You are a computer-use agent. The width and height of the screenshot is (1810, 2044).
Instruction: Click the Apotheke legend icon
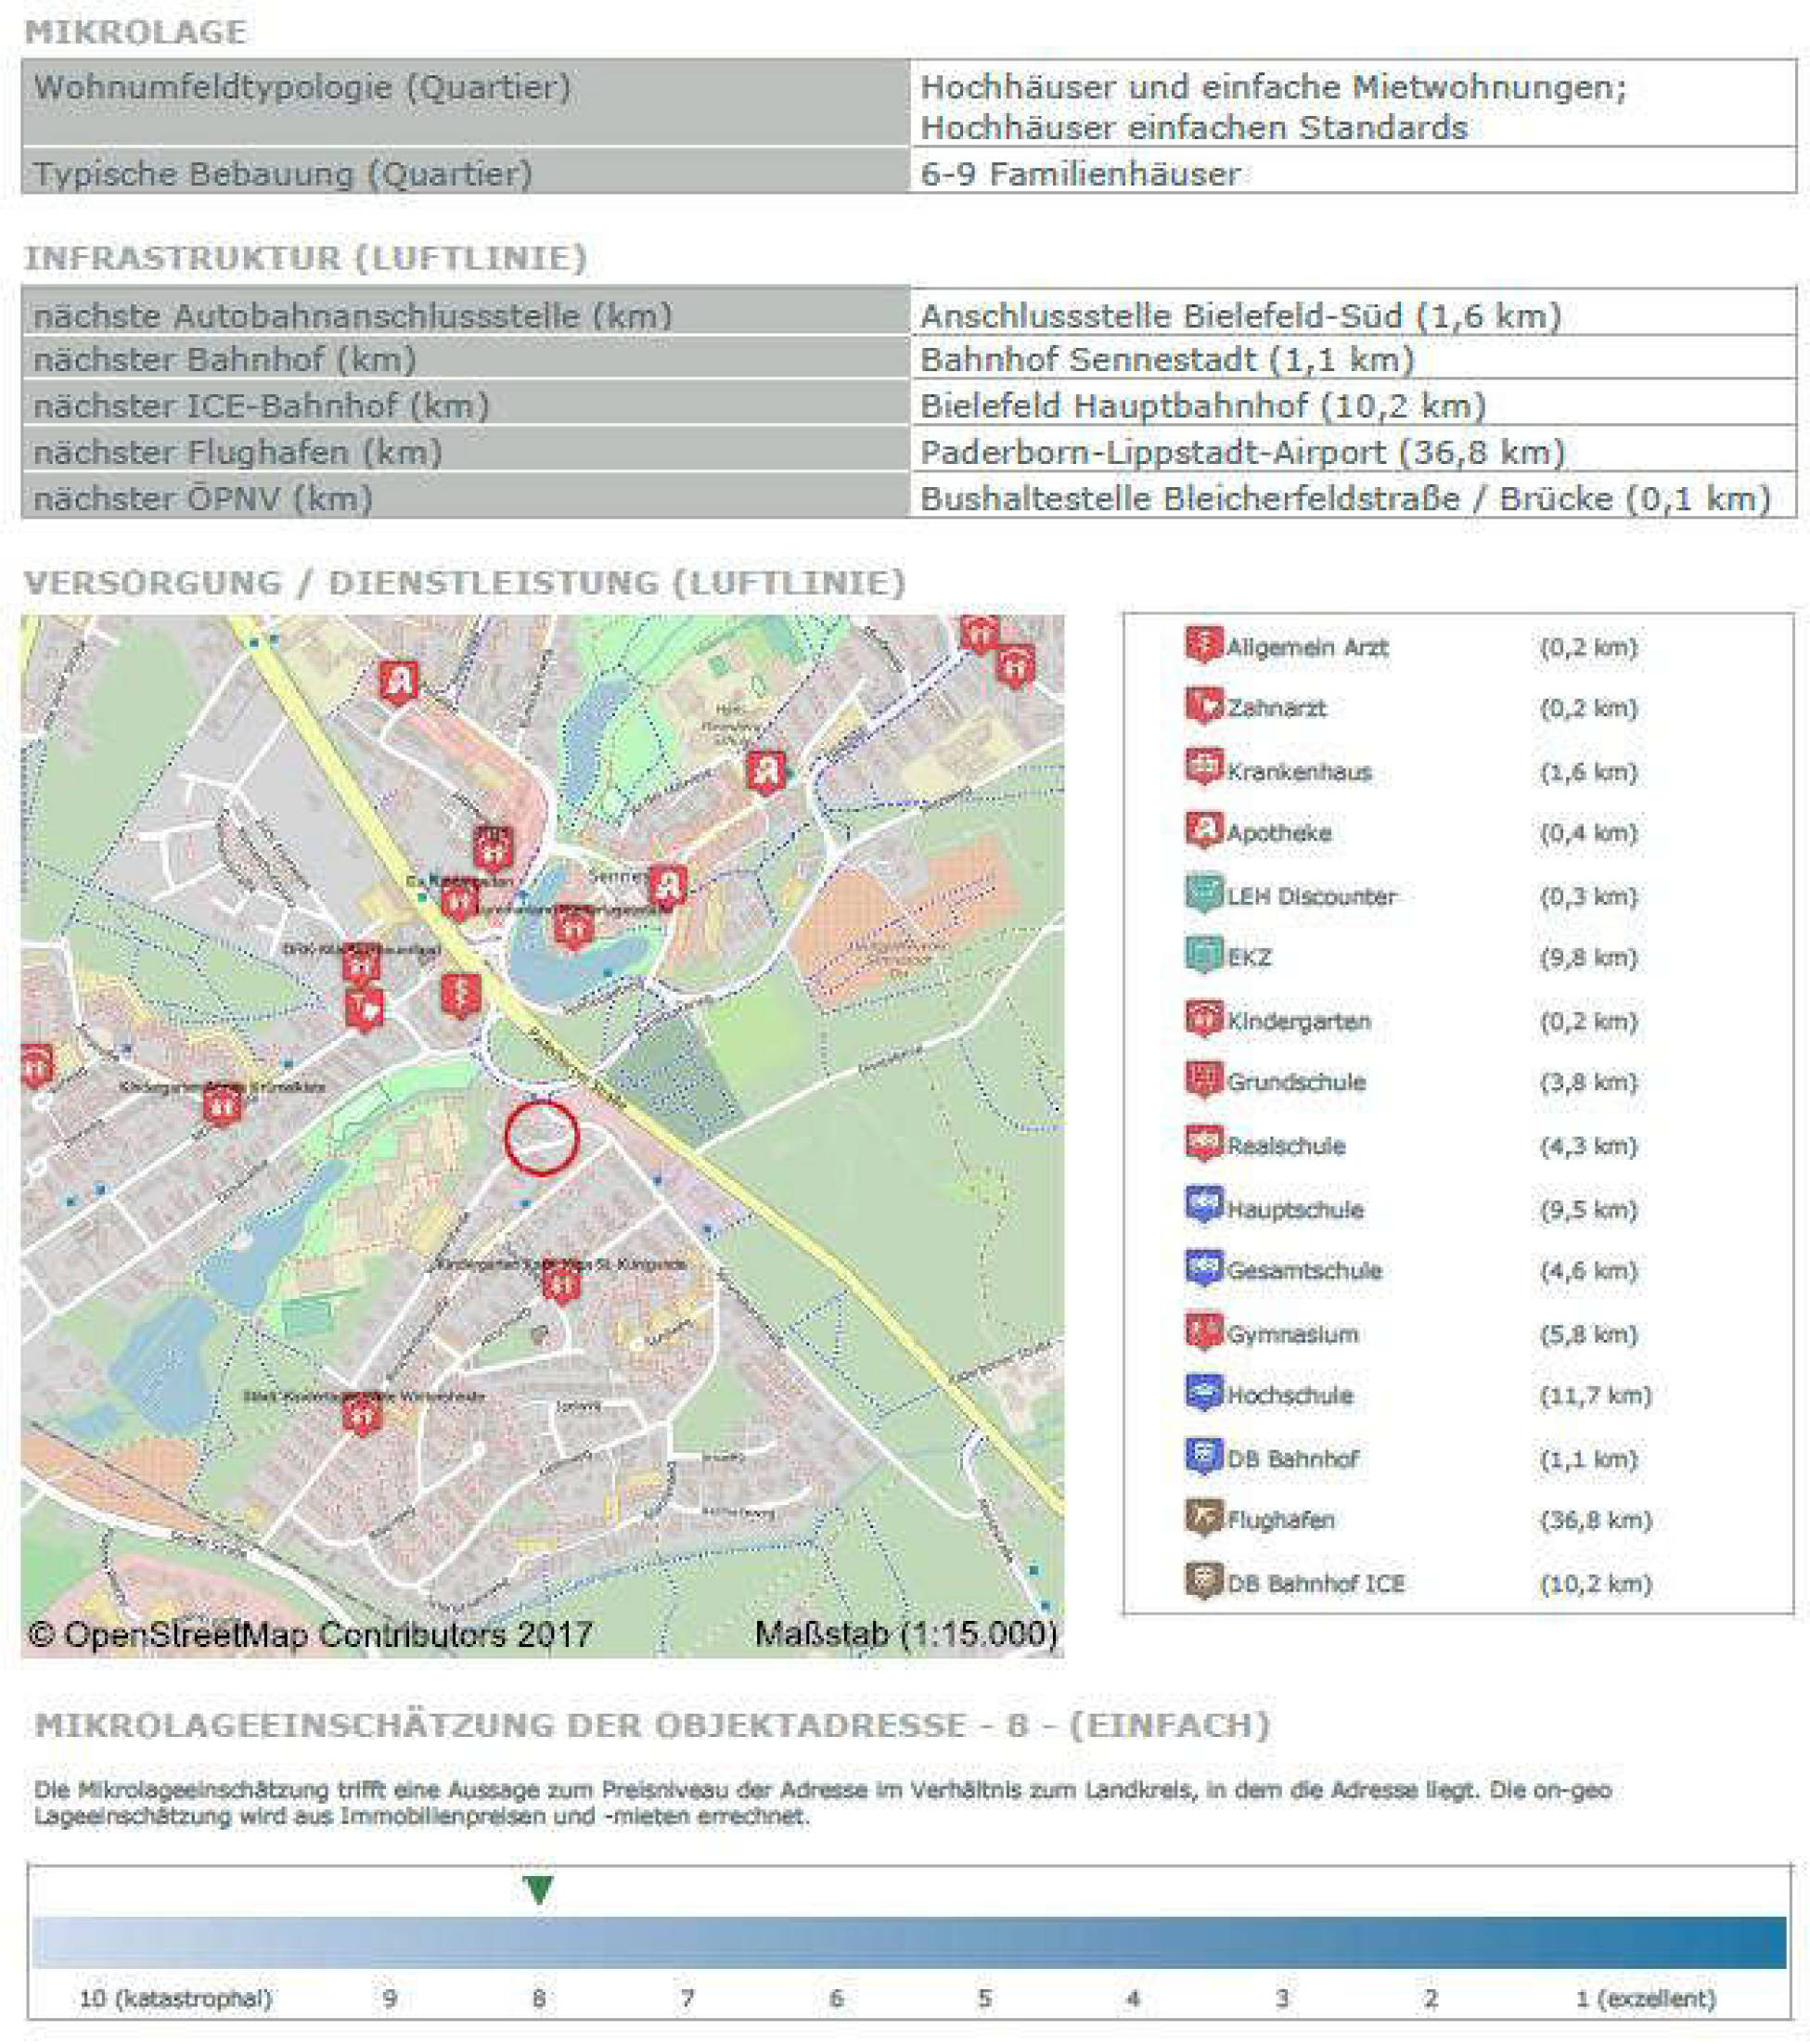pos(1204,830)
